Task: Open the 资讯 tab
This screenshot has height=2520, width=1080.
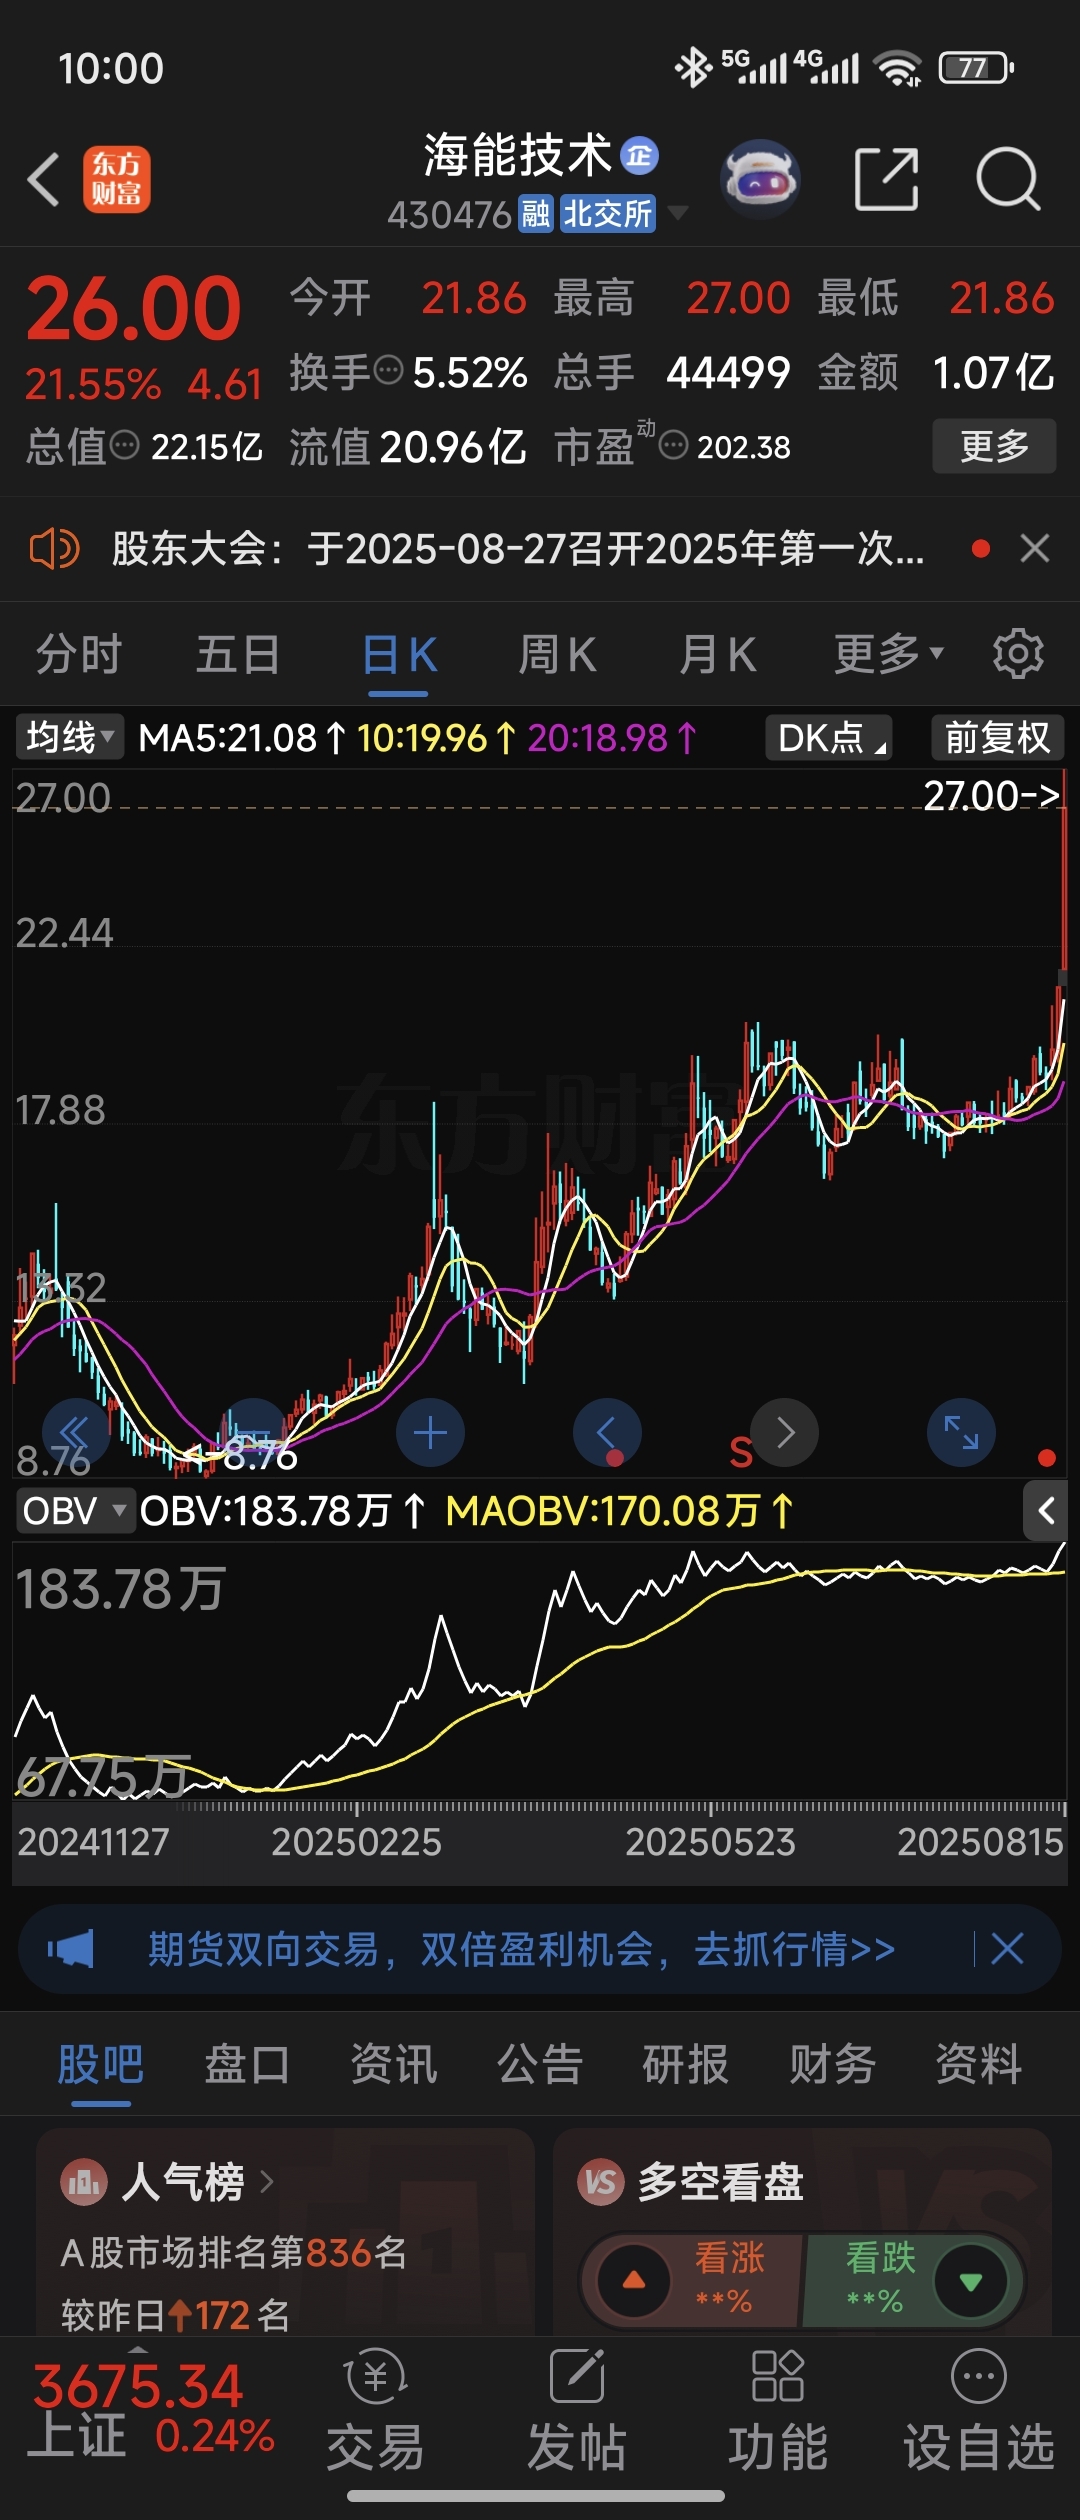Action: pos(393,2064)
